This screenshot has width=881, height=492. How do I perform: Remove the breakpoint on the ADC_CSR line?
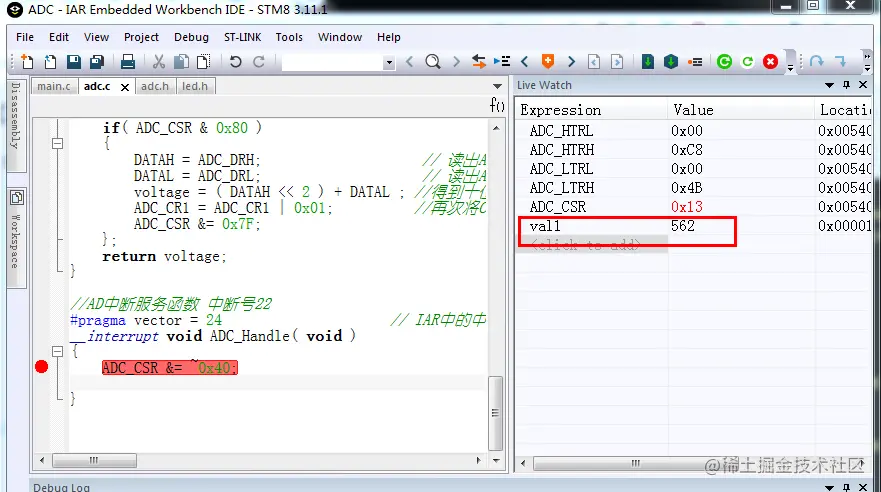point(42,367)
